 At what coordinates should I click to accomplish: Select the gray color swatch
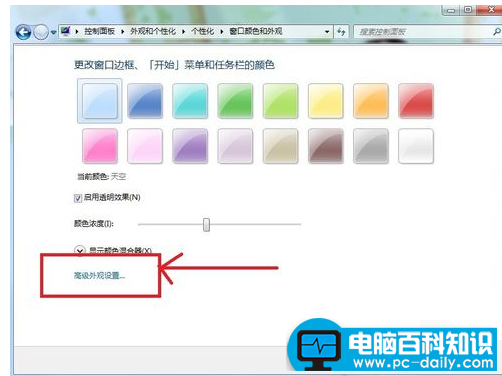[x=371, y=146]
